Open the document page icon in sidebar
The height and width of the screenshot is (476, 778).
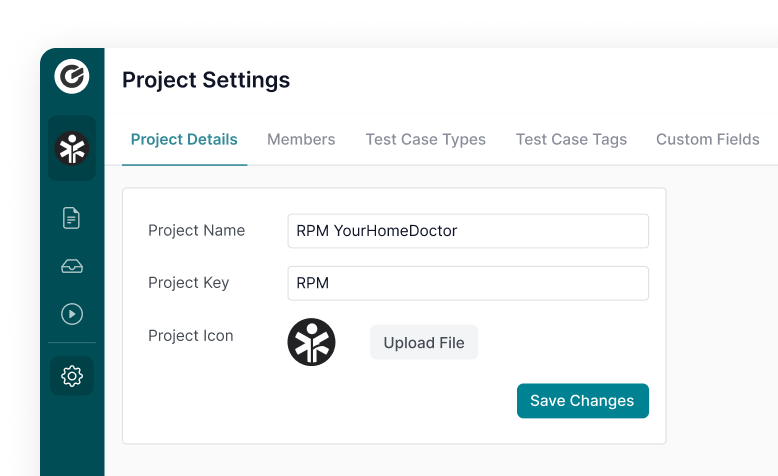(71, 218)
